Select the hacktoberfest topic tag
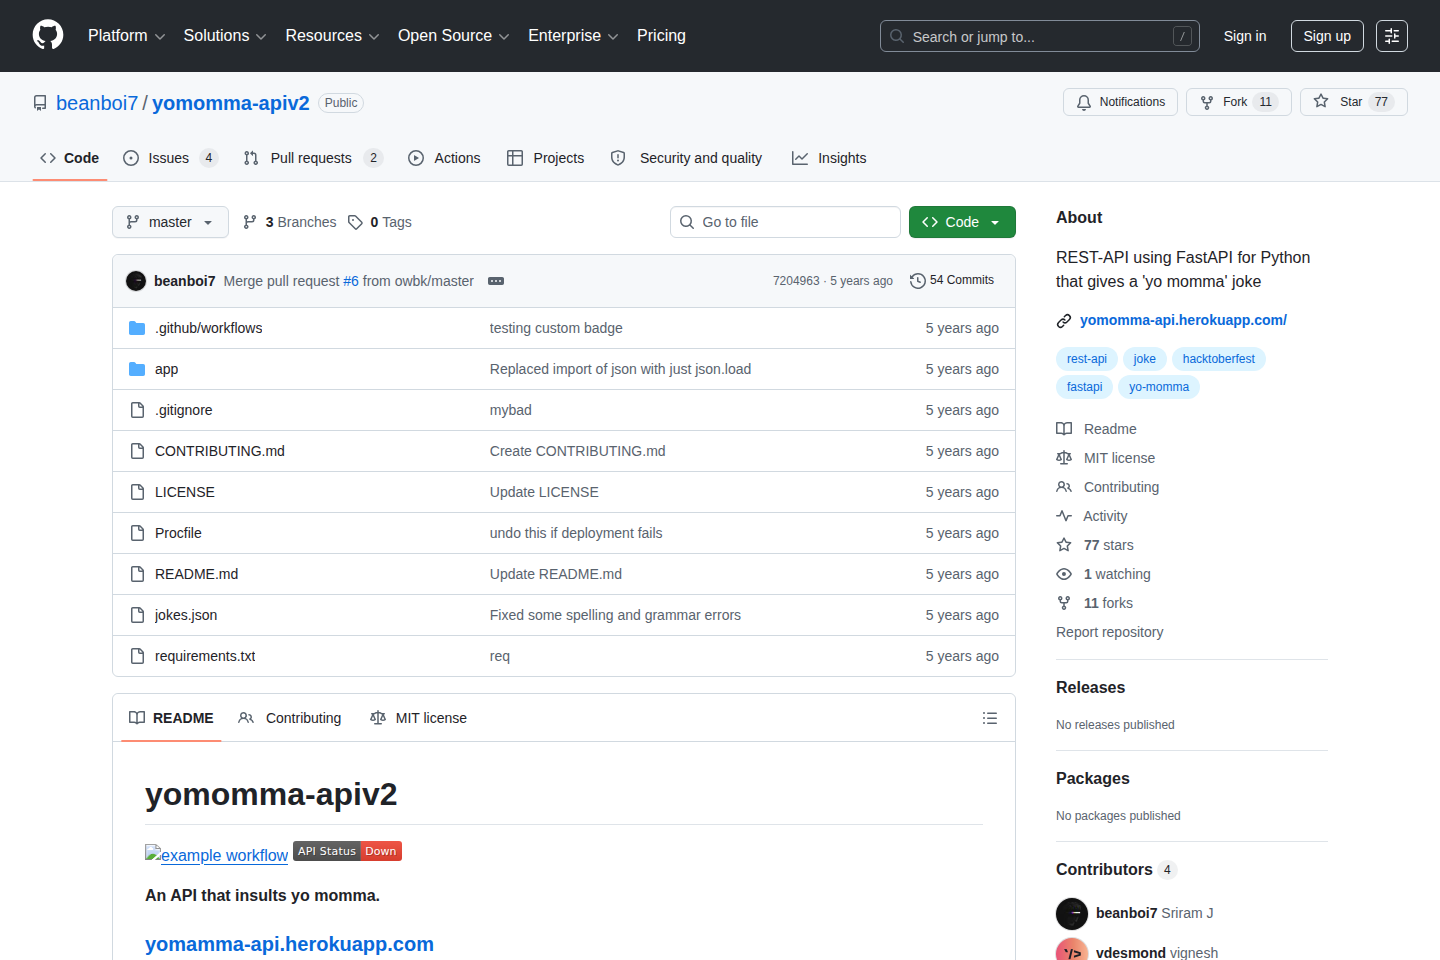1440x960 pixels. click(1218, 359)
